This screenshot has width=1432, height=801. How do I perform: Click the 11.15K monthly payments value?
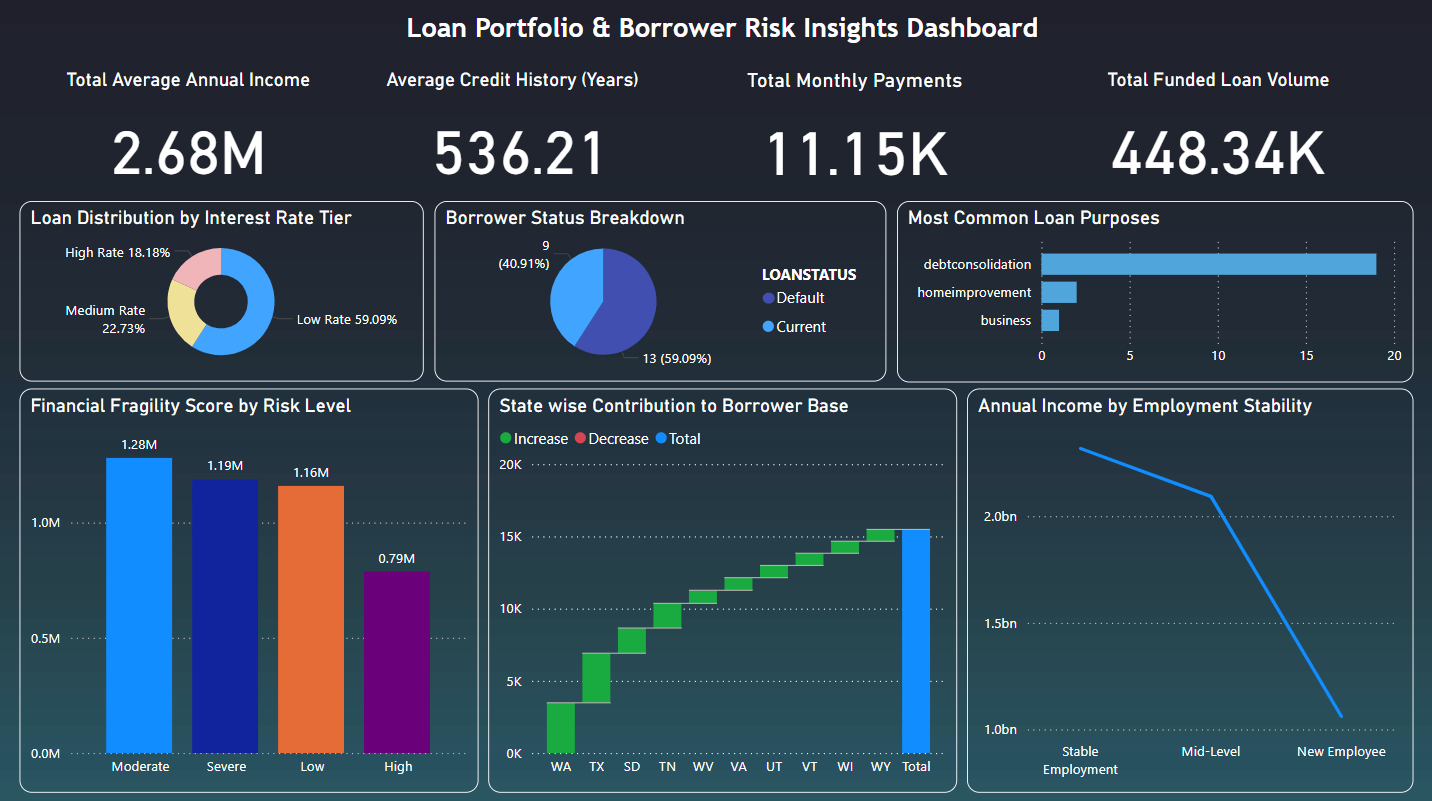pyautogui.click(x=856, y=155)
